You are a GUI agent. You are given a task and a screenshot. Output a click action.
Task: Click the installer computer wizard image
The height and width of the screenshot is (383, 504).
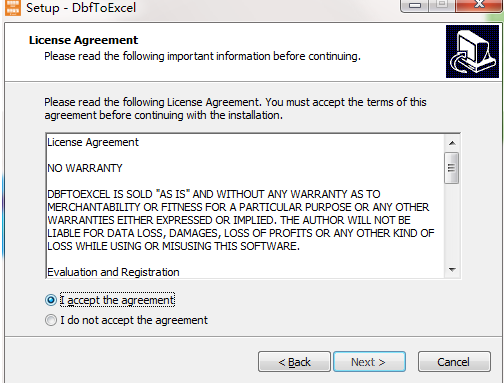pyautogui.click(x=472, y=52)
